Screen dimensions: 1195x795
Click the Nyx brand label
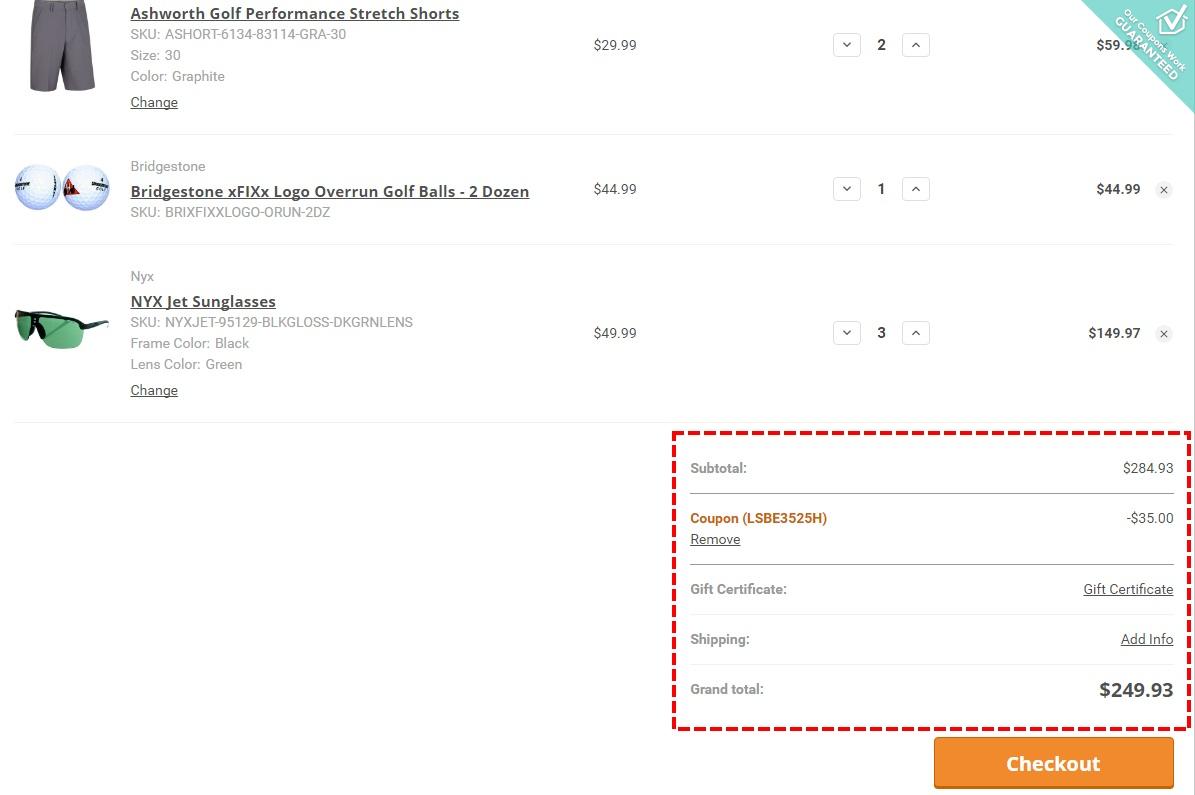142,277
